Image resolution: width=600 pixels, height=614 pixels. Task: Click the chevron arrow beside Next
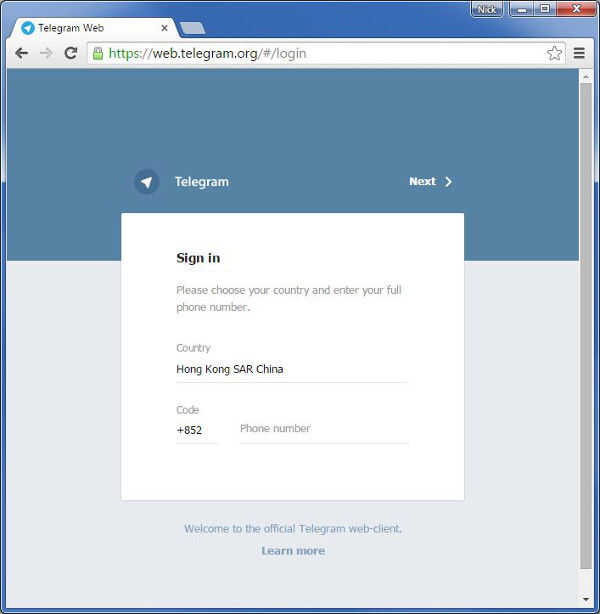tap(448, 182)
